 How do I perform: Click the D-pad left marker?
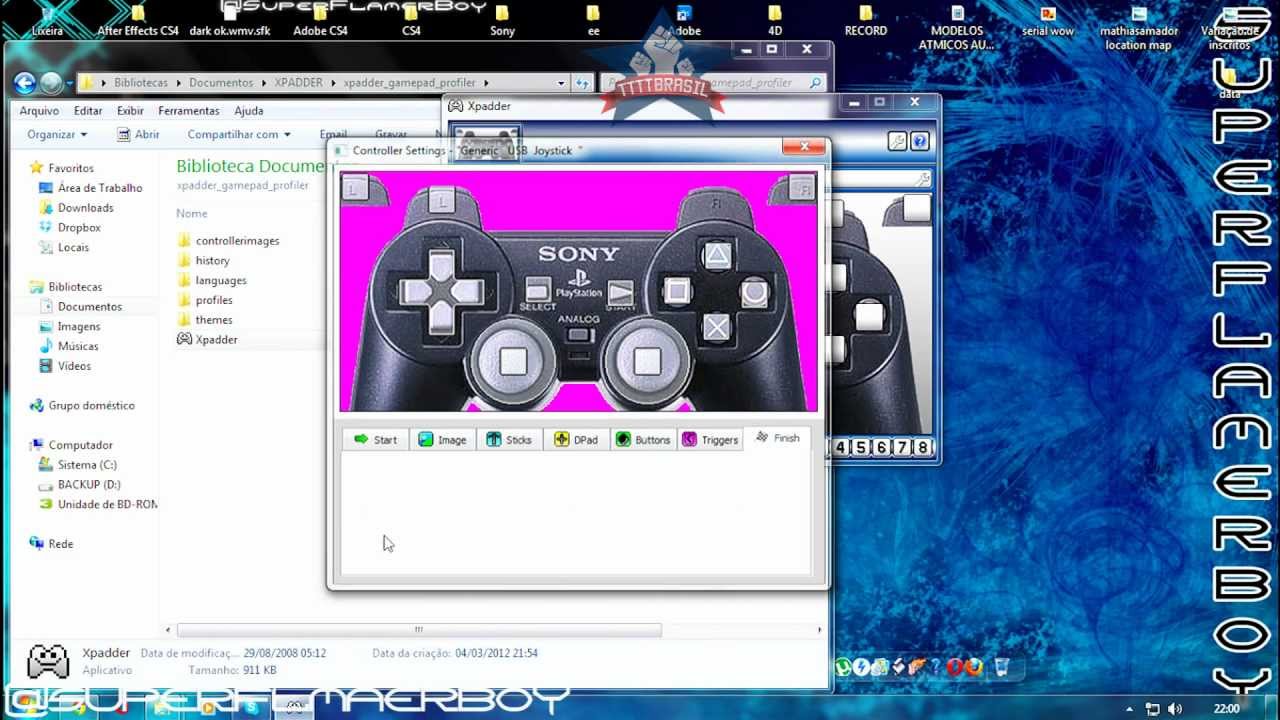click(x=412, y=292)
